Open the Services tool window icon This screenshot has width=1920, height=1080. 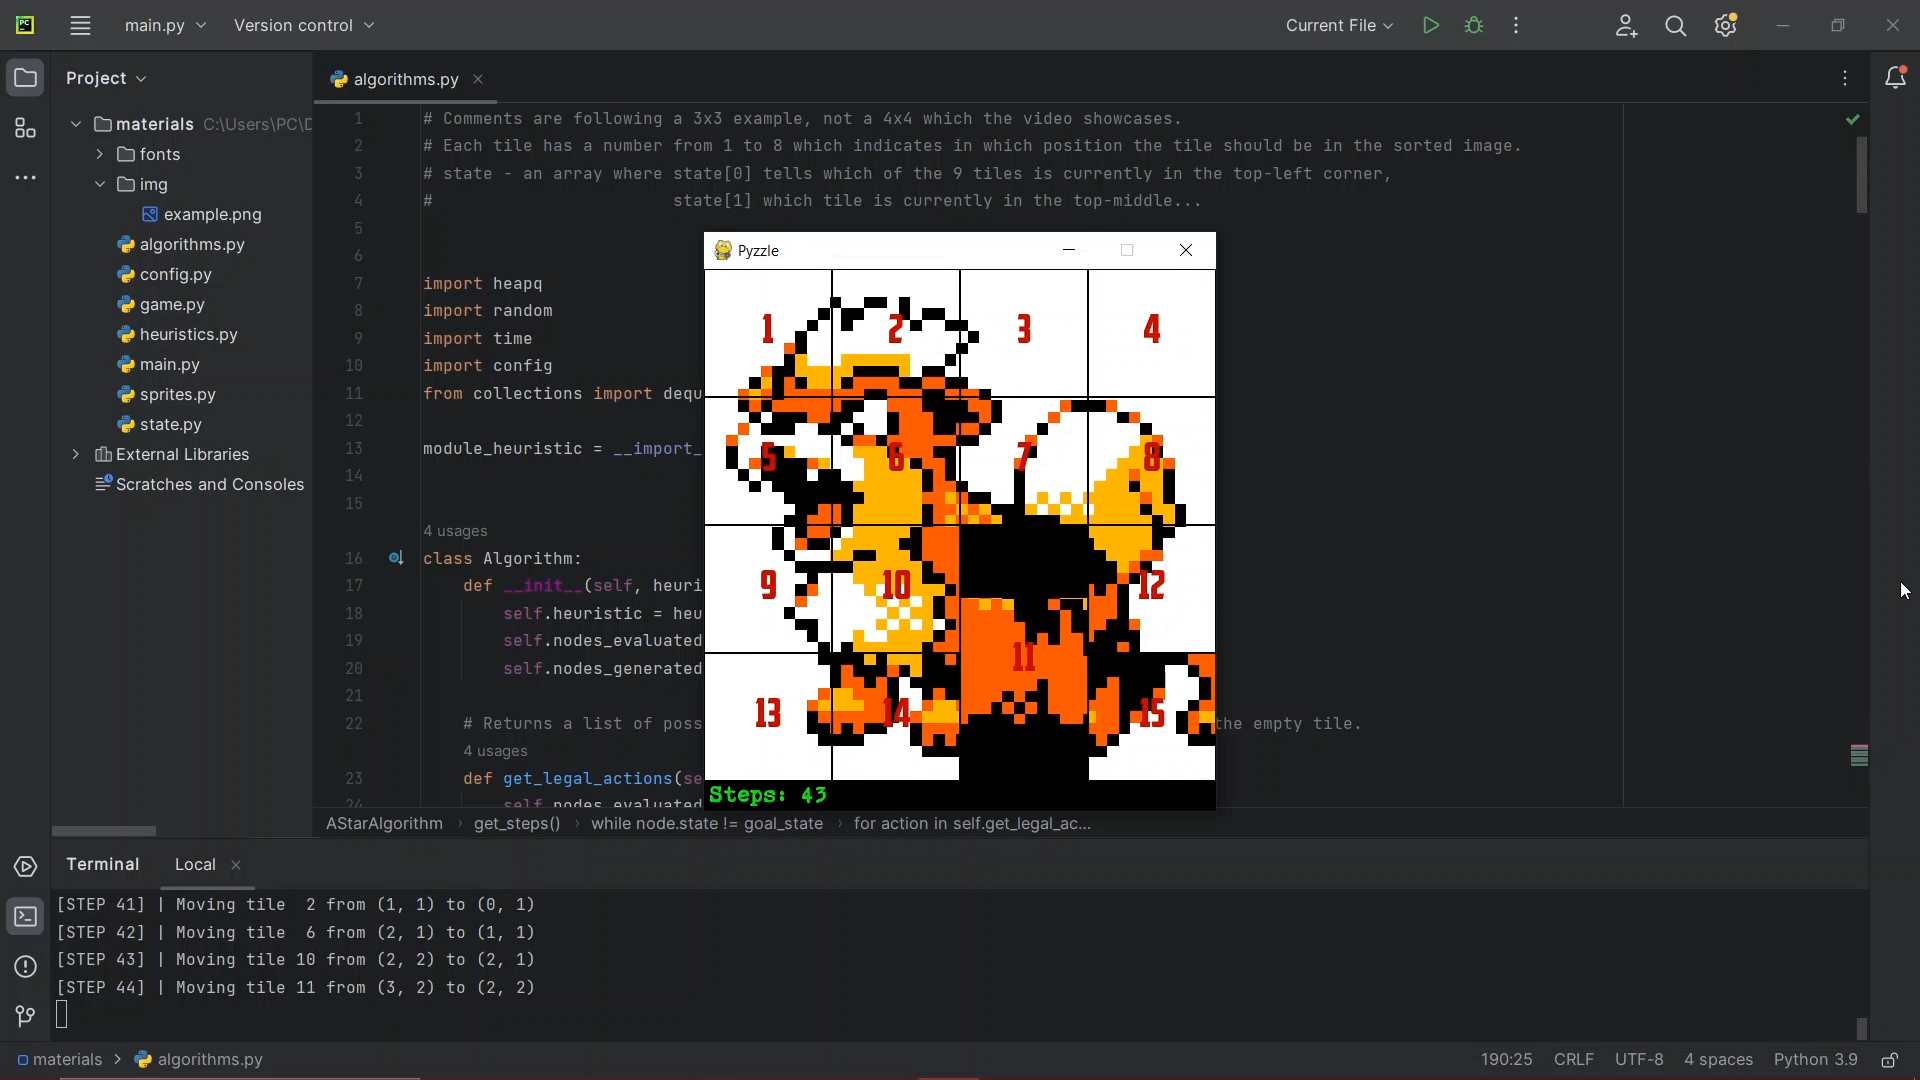point(26,868)
